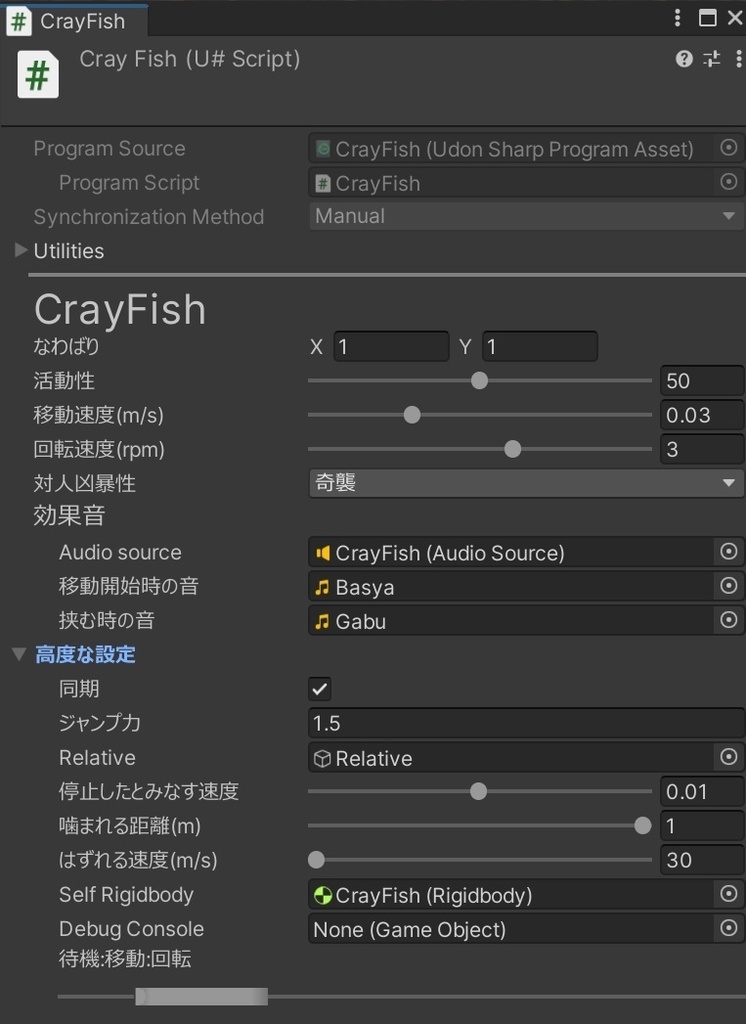Click the horizontal scrollbar at the bottom

[200, 996]
